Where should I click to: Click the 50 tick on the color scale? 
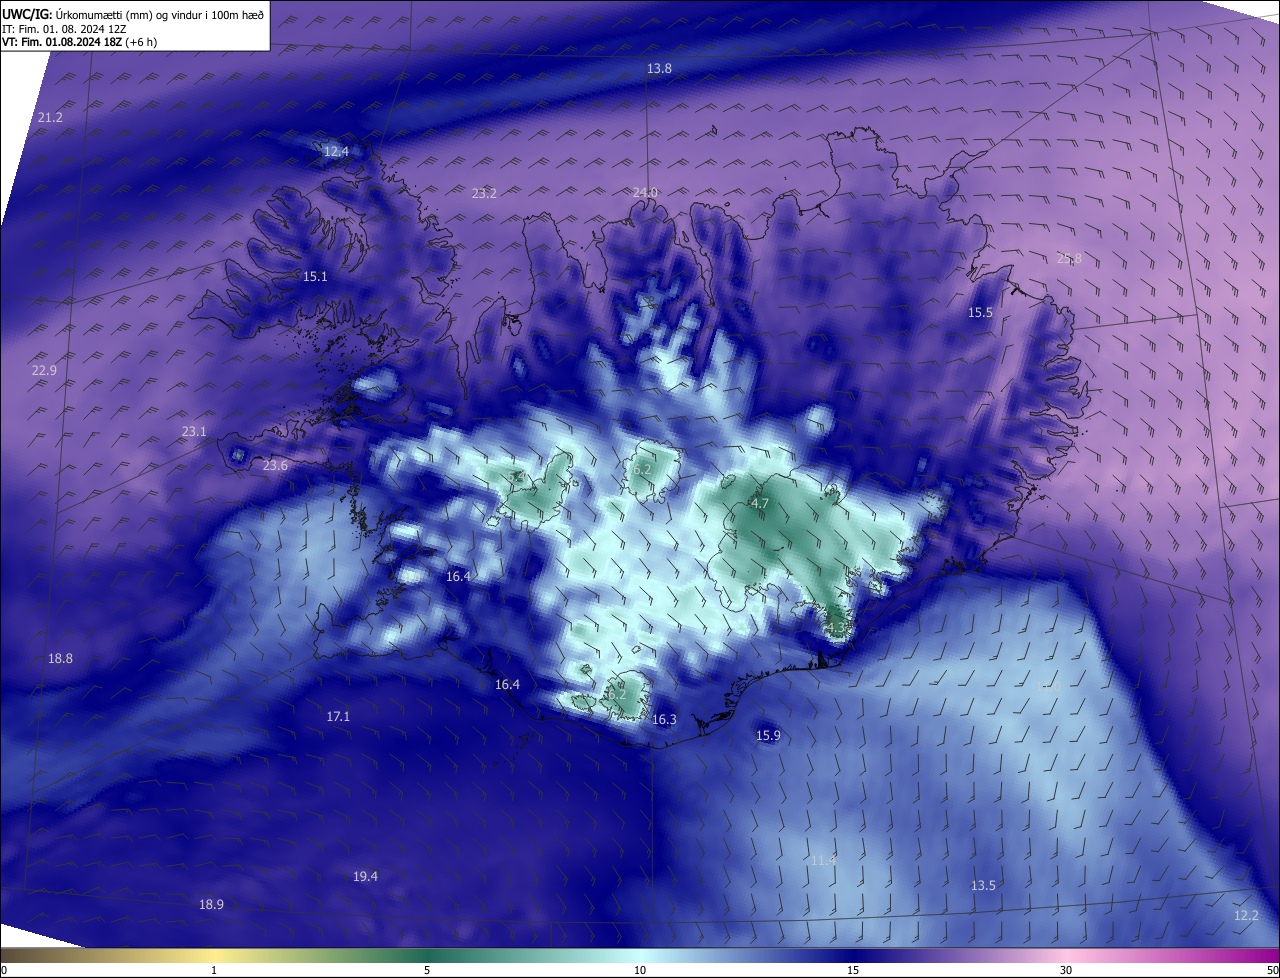click(x=1272, y=970)
